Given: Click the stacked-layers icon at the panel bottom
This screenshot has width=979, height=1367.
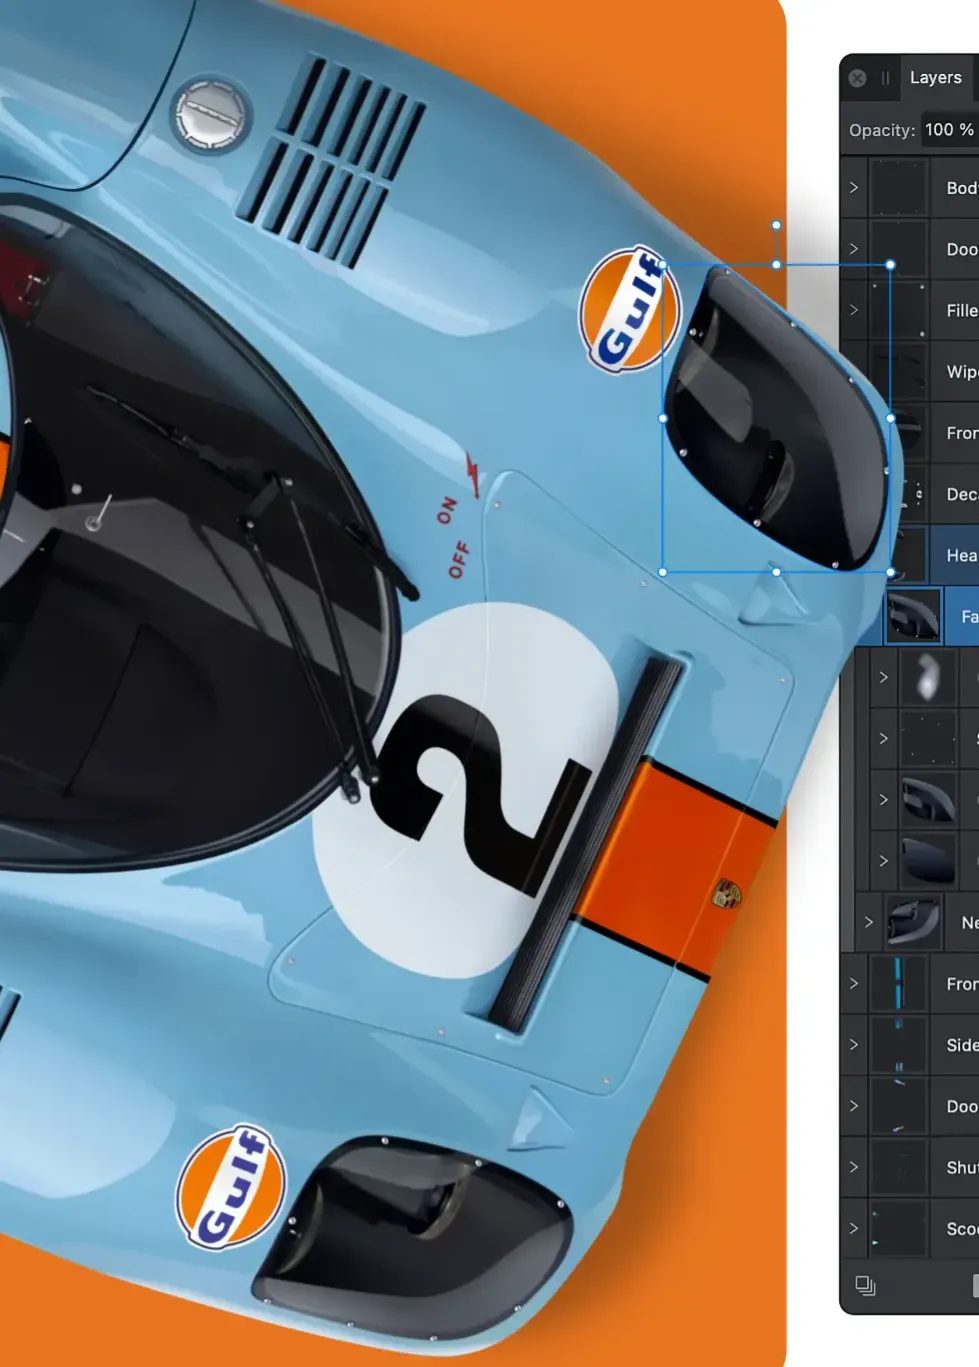Looking at the screenshot, I should [x=866, y=1286].
